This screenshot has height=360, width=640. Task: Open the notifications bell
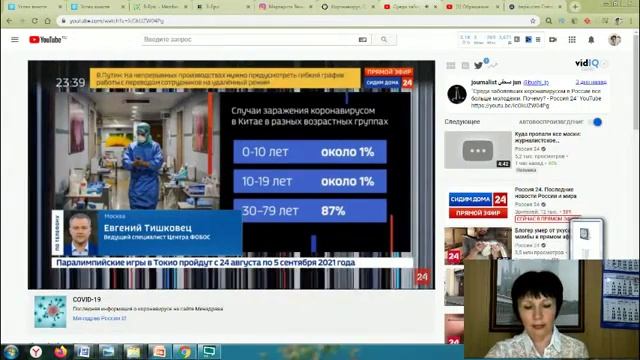coord(591,40)
